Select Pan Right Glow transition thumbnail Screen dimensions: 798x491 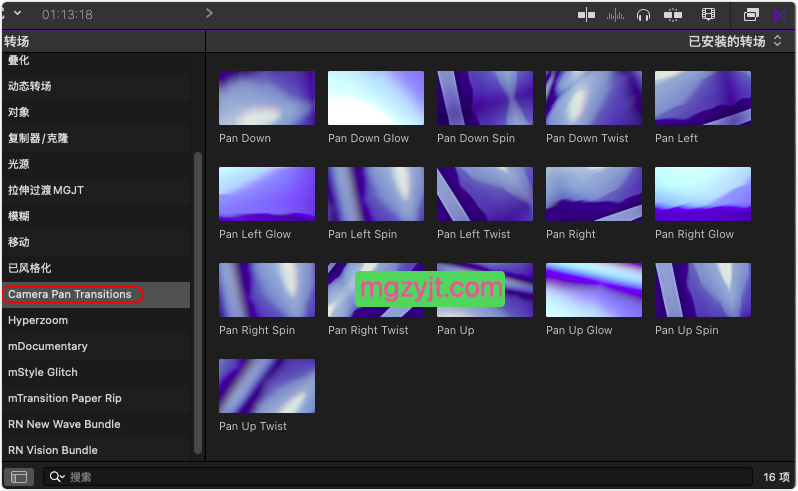pos(702,194)
